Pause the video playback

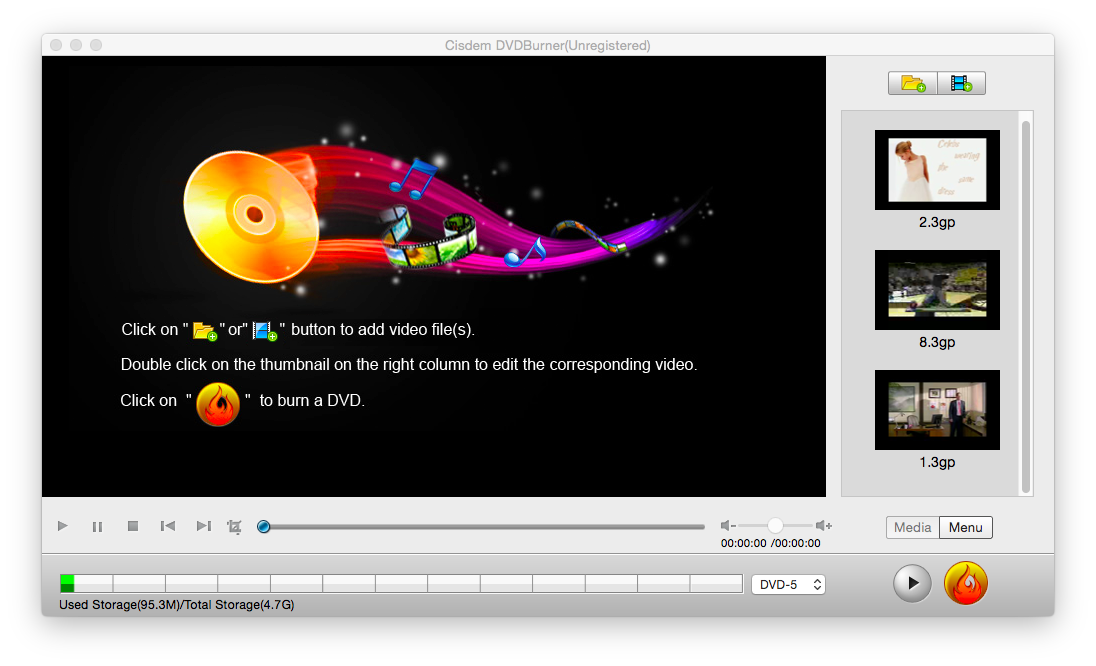(x=97, y=526)
